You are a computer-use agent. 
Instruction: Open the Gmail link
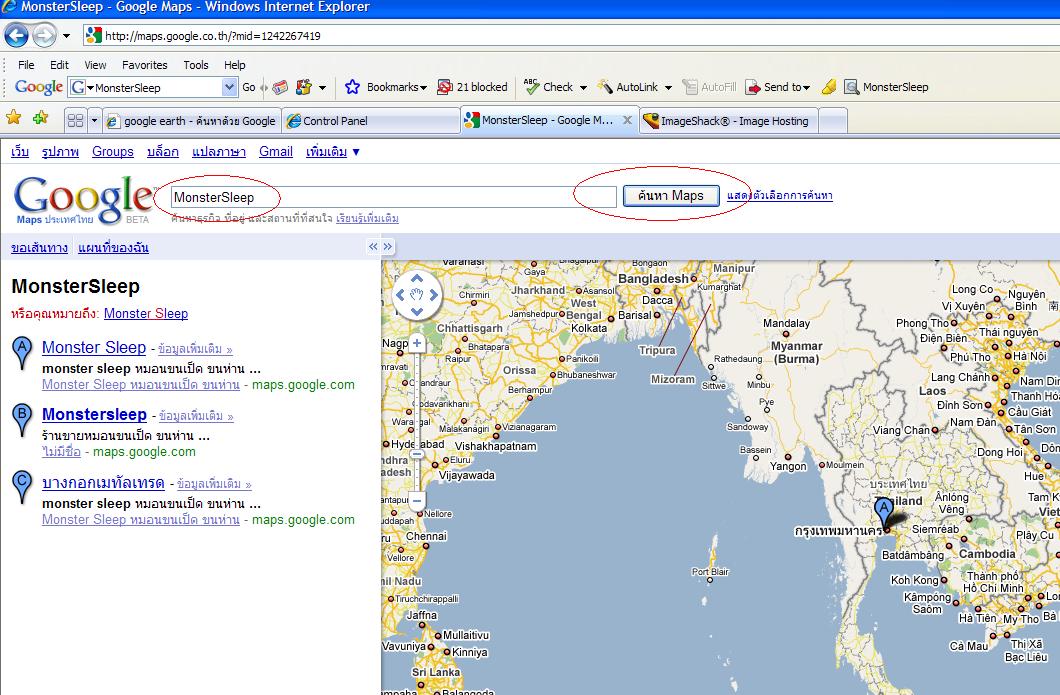click(276, 151)
